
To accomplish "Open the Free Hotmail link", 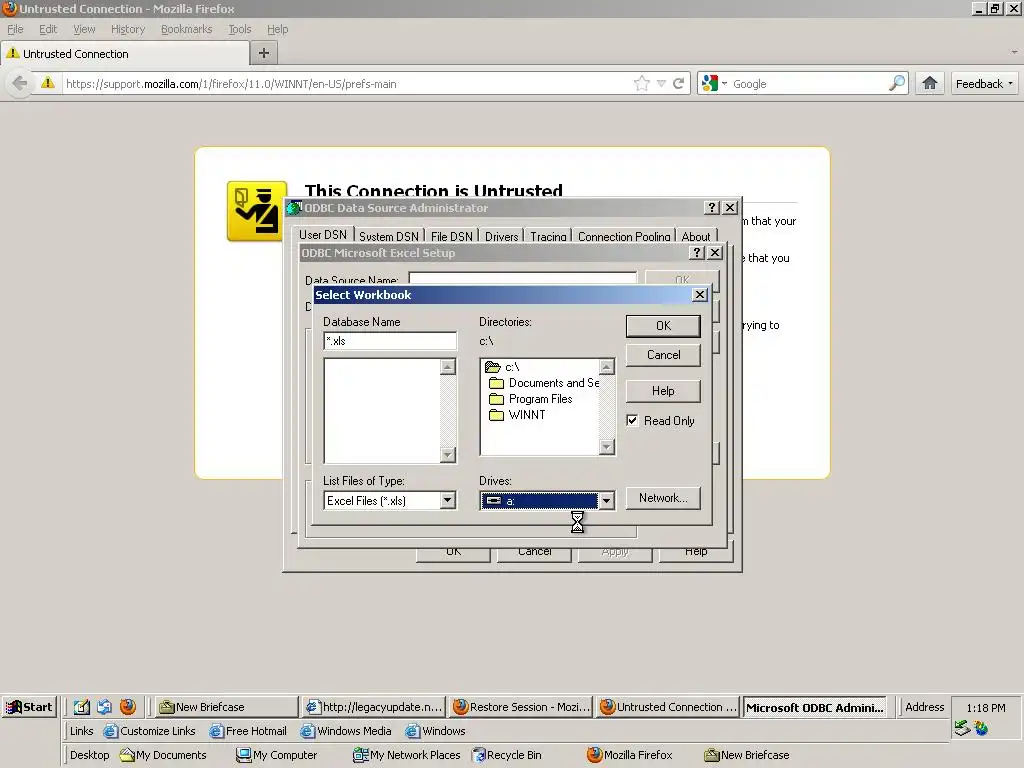I will coord(248,731).
